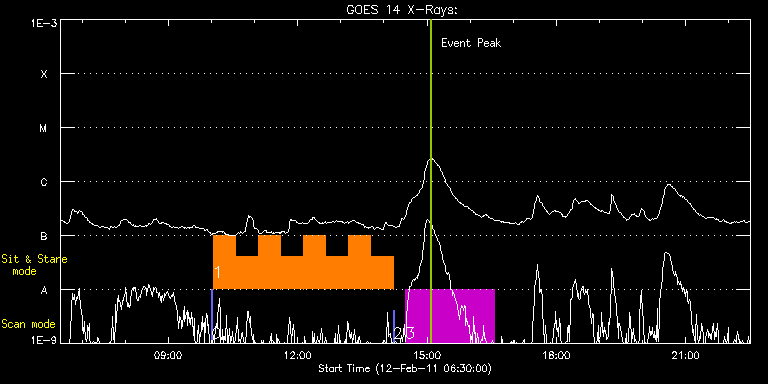
Task: Click the Start Time axis caption
Action: tap(405, 368)
